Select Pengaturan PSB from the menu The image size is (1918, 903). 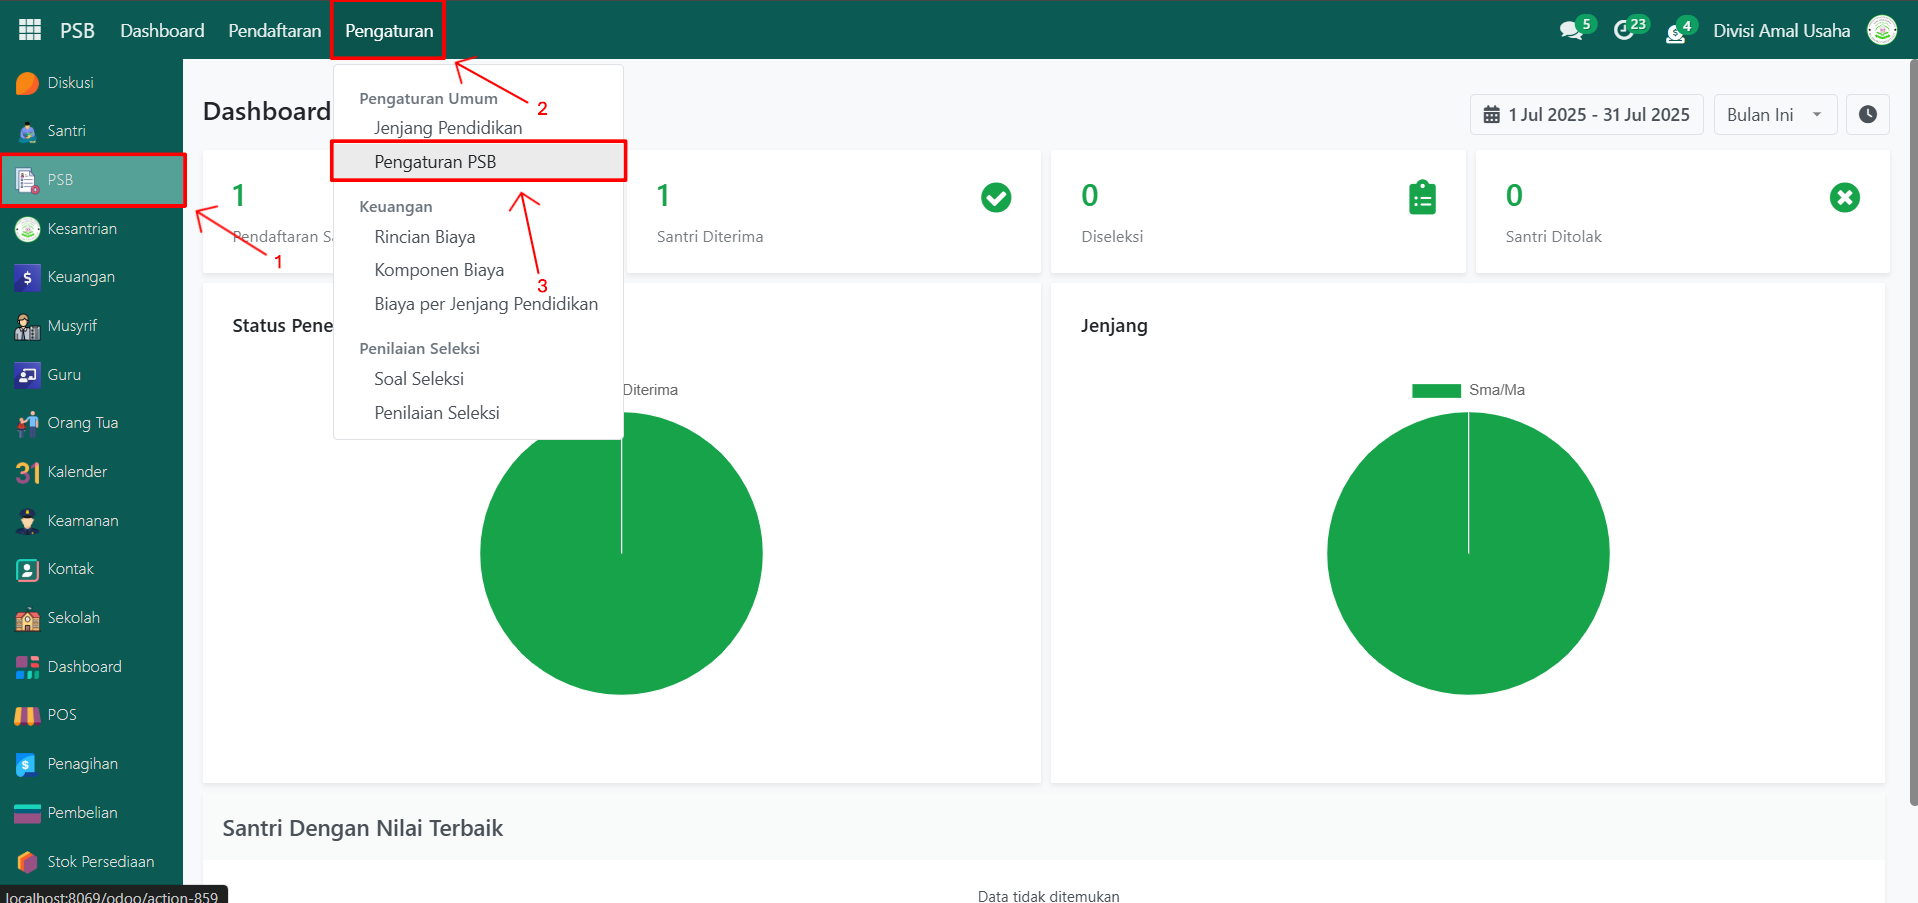click(x=435, y=162)
